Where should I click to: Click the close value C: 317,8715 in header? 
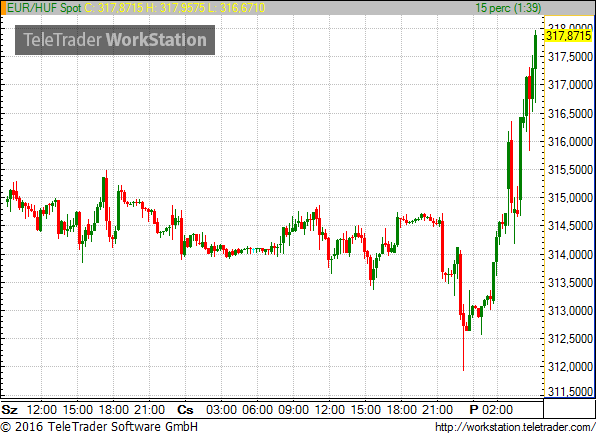(114, 8)
